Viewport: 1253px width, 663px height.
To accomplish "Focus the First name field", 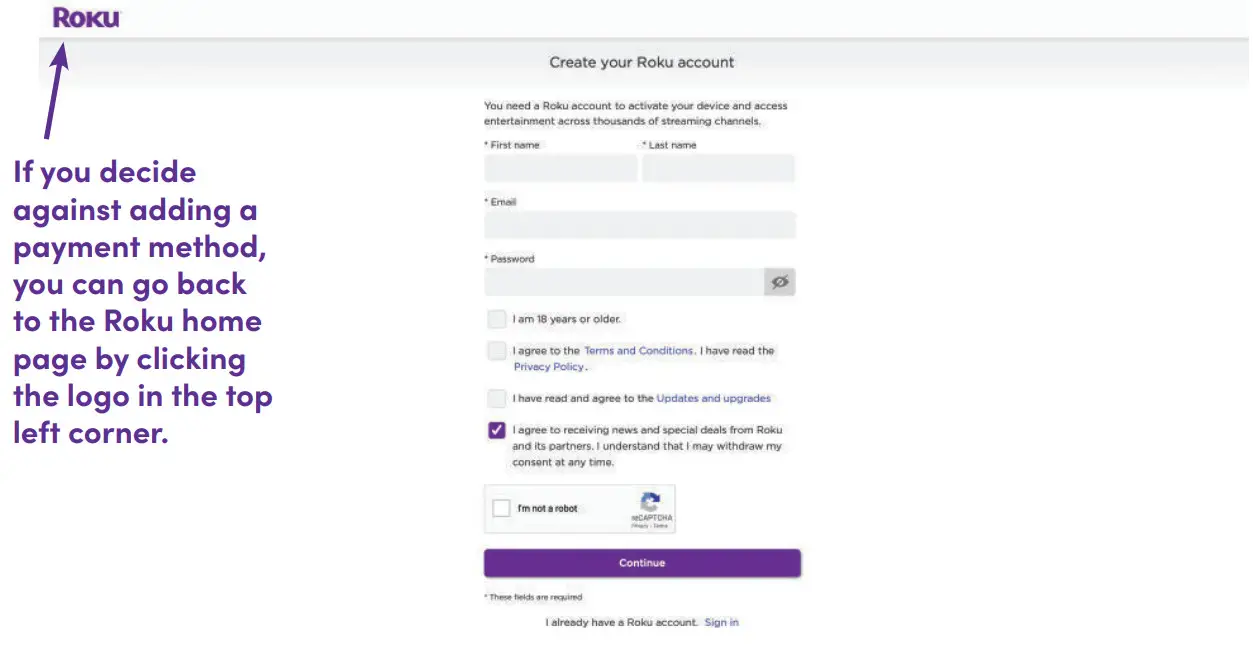I will point(560,168).
